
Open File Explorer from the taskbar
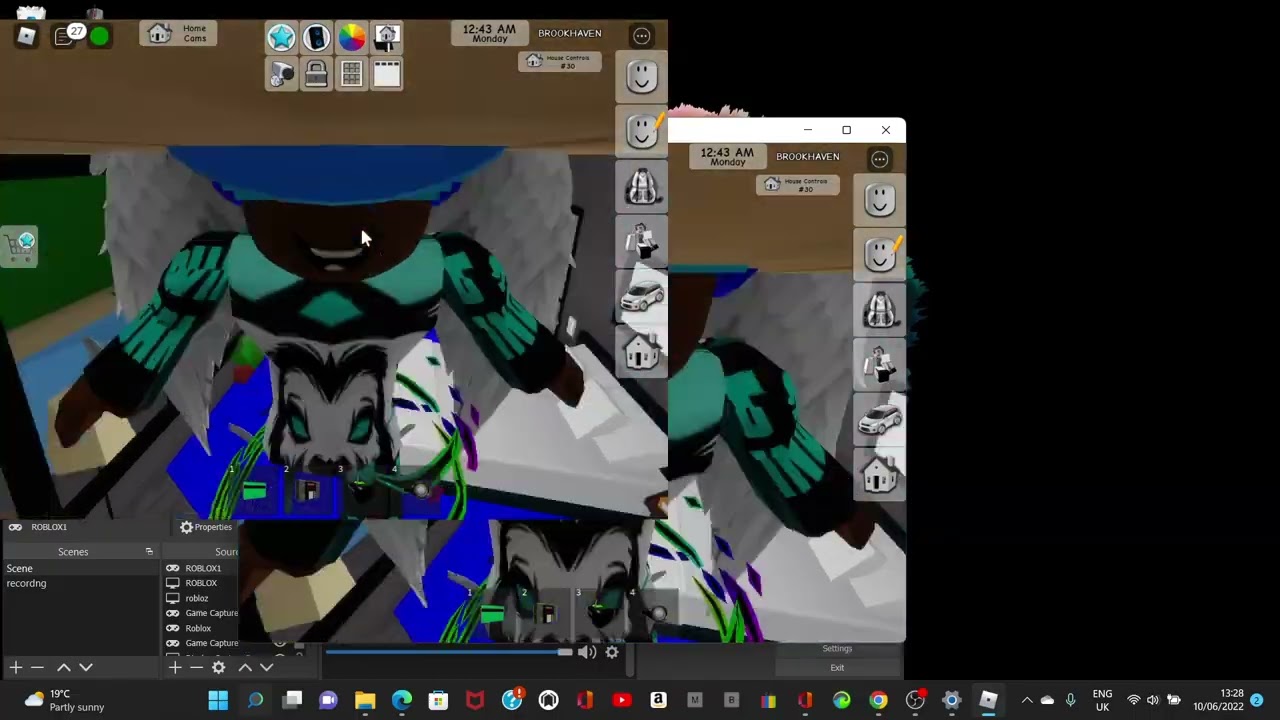(x=365, y=700)
